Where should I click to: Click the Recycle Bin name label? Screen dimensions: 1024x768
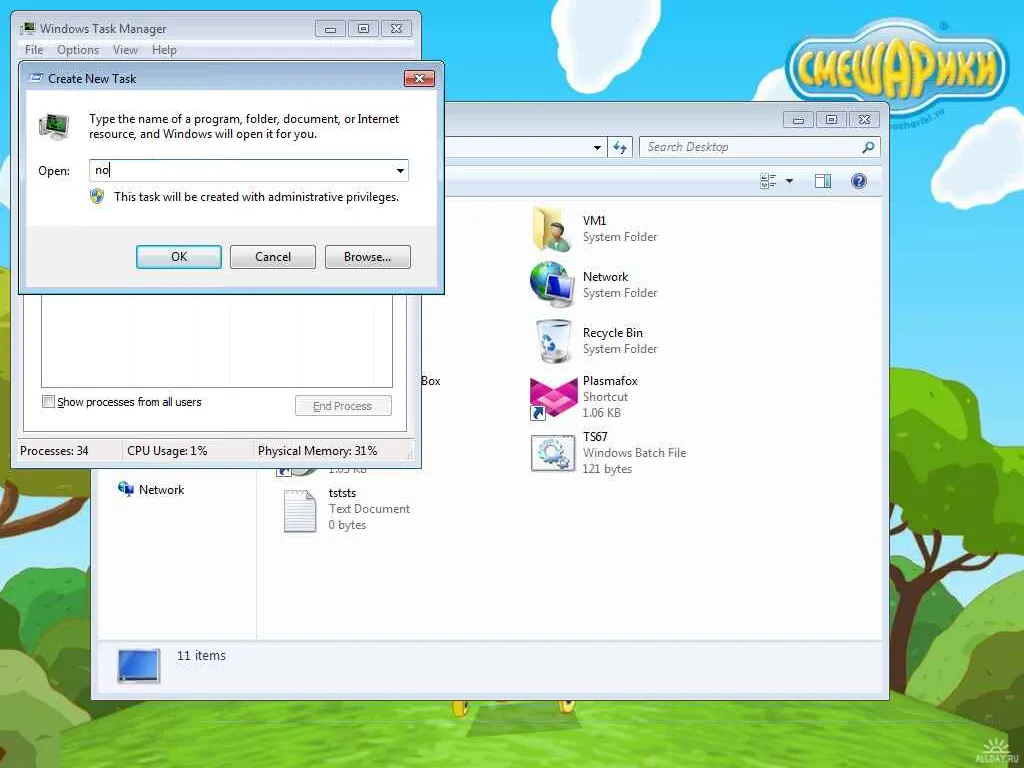[613, 333]
